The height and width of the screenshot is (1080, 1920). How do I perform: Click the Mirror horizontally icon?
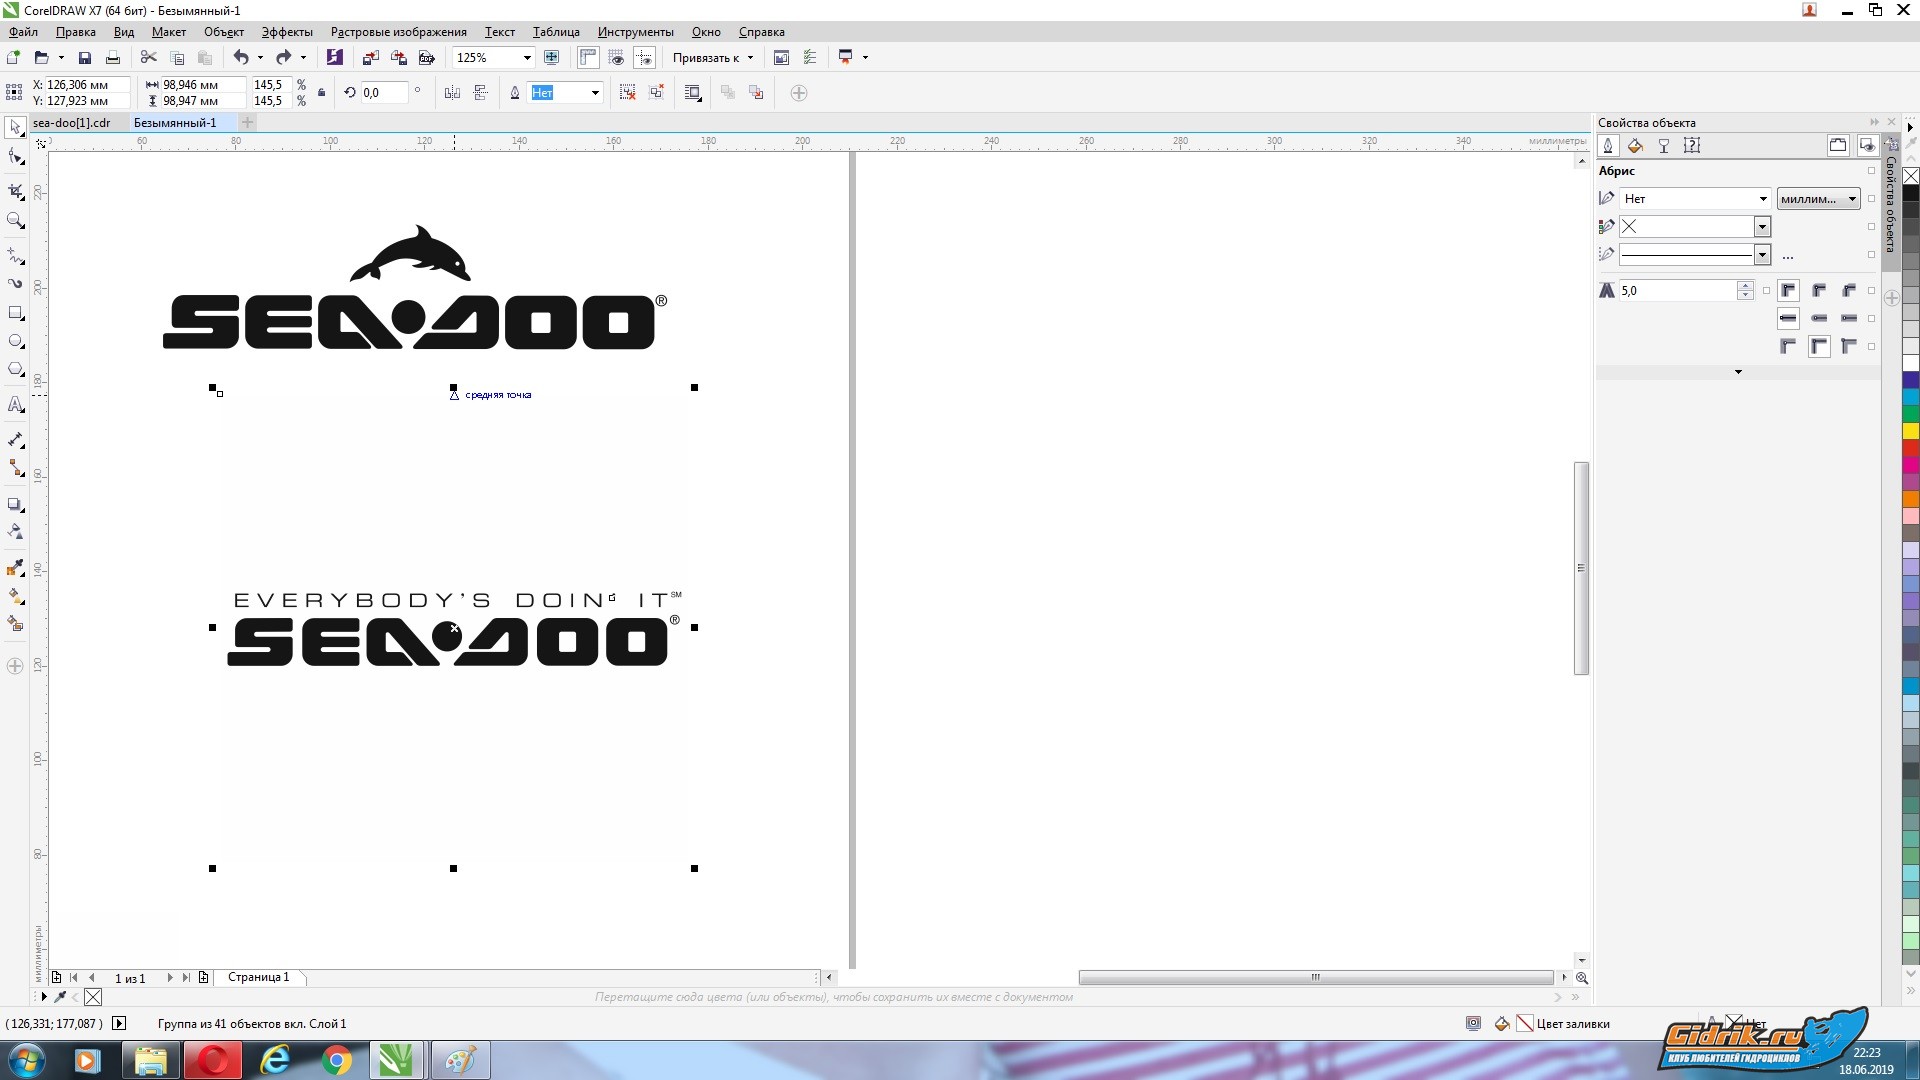[x=452, y=93]
